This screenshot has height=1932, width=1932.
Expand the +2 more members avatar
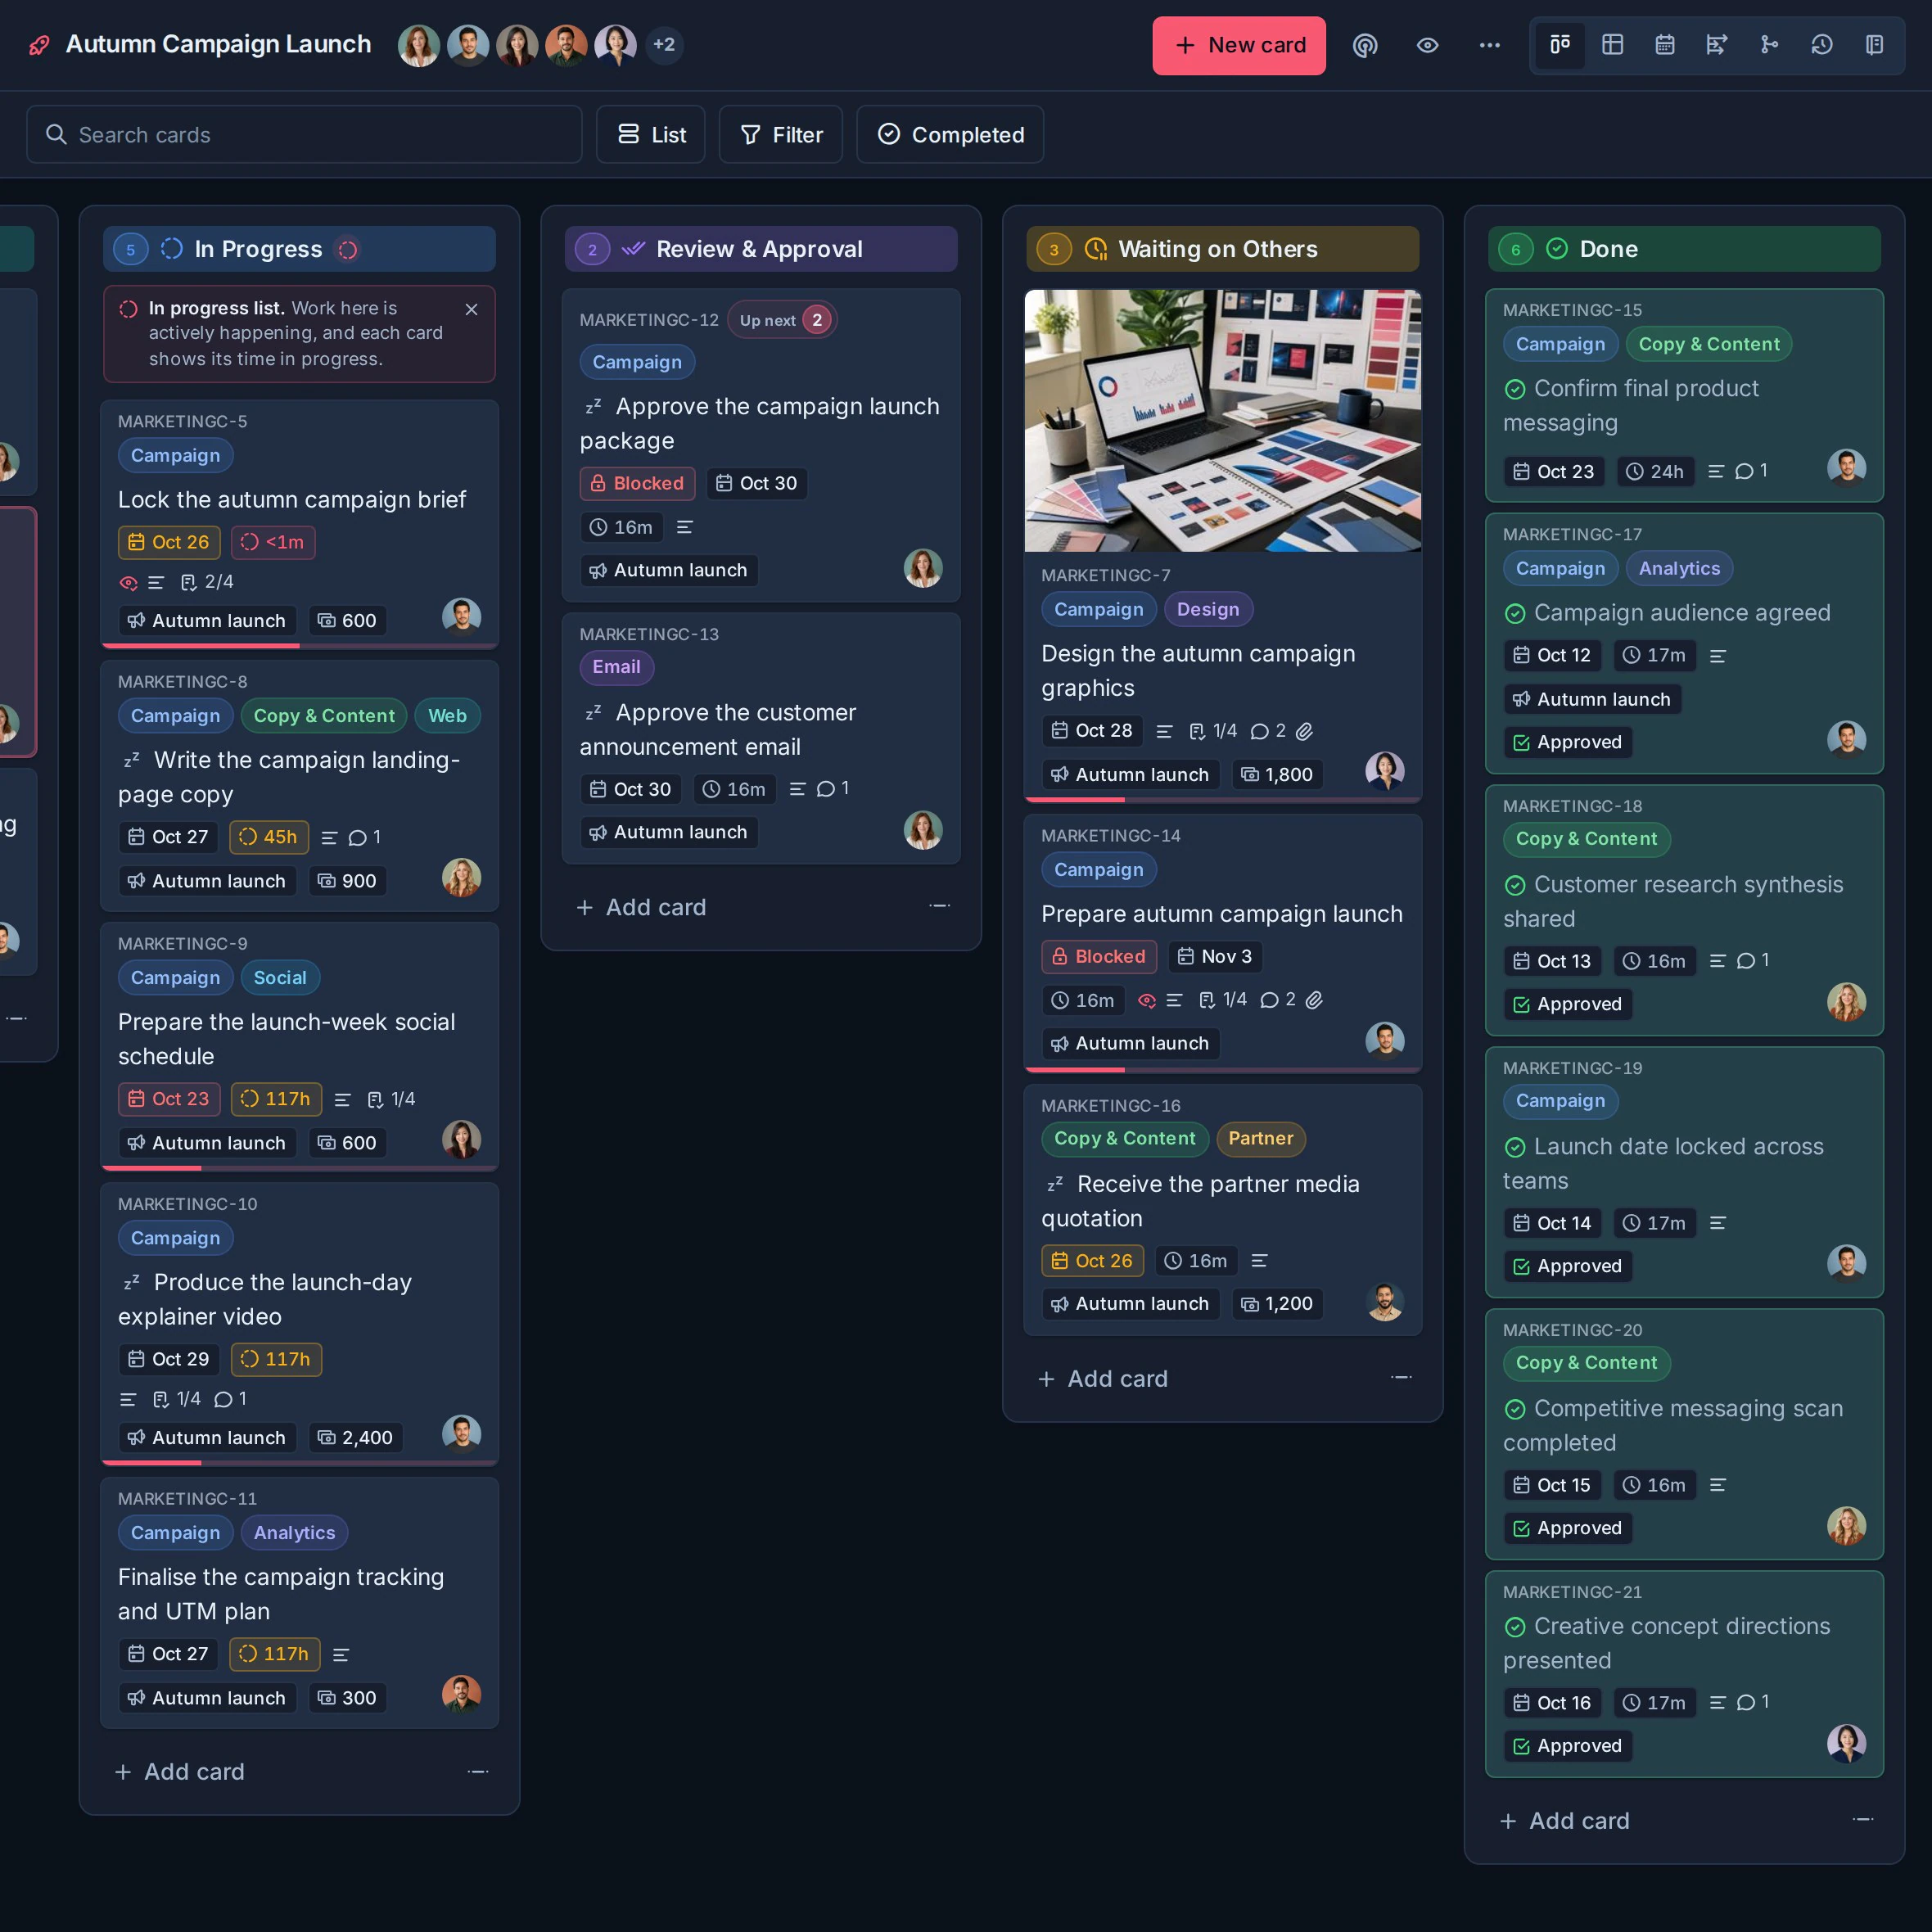[664, 45]
